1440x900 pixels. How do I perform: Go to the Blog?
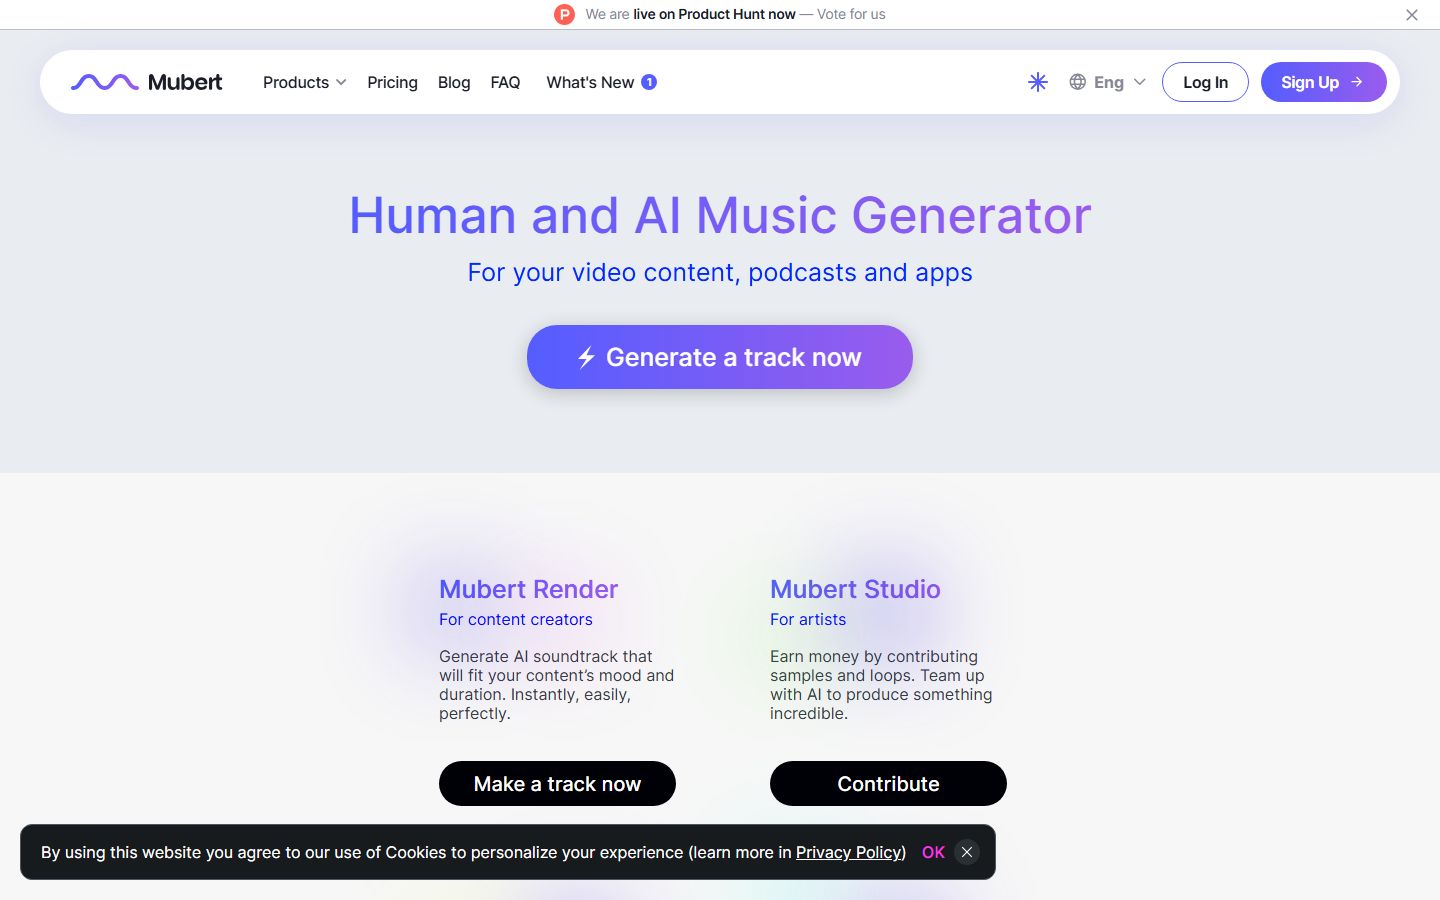pyautogui.click(x=454, y=82)
